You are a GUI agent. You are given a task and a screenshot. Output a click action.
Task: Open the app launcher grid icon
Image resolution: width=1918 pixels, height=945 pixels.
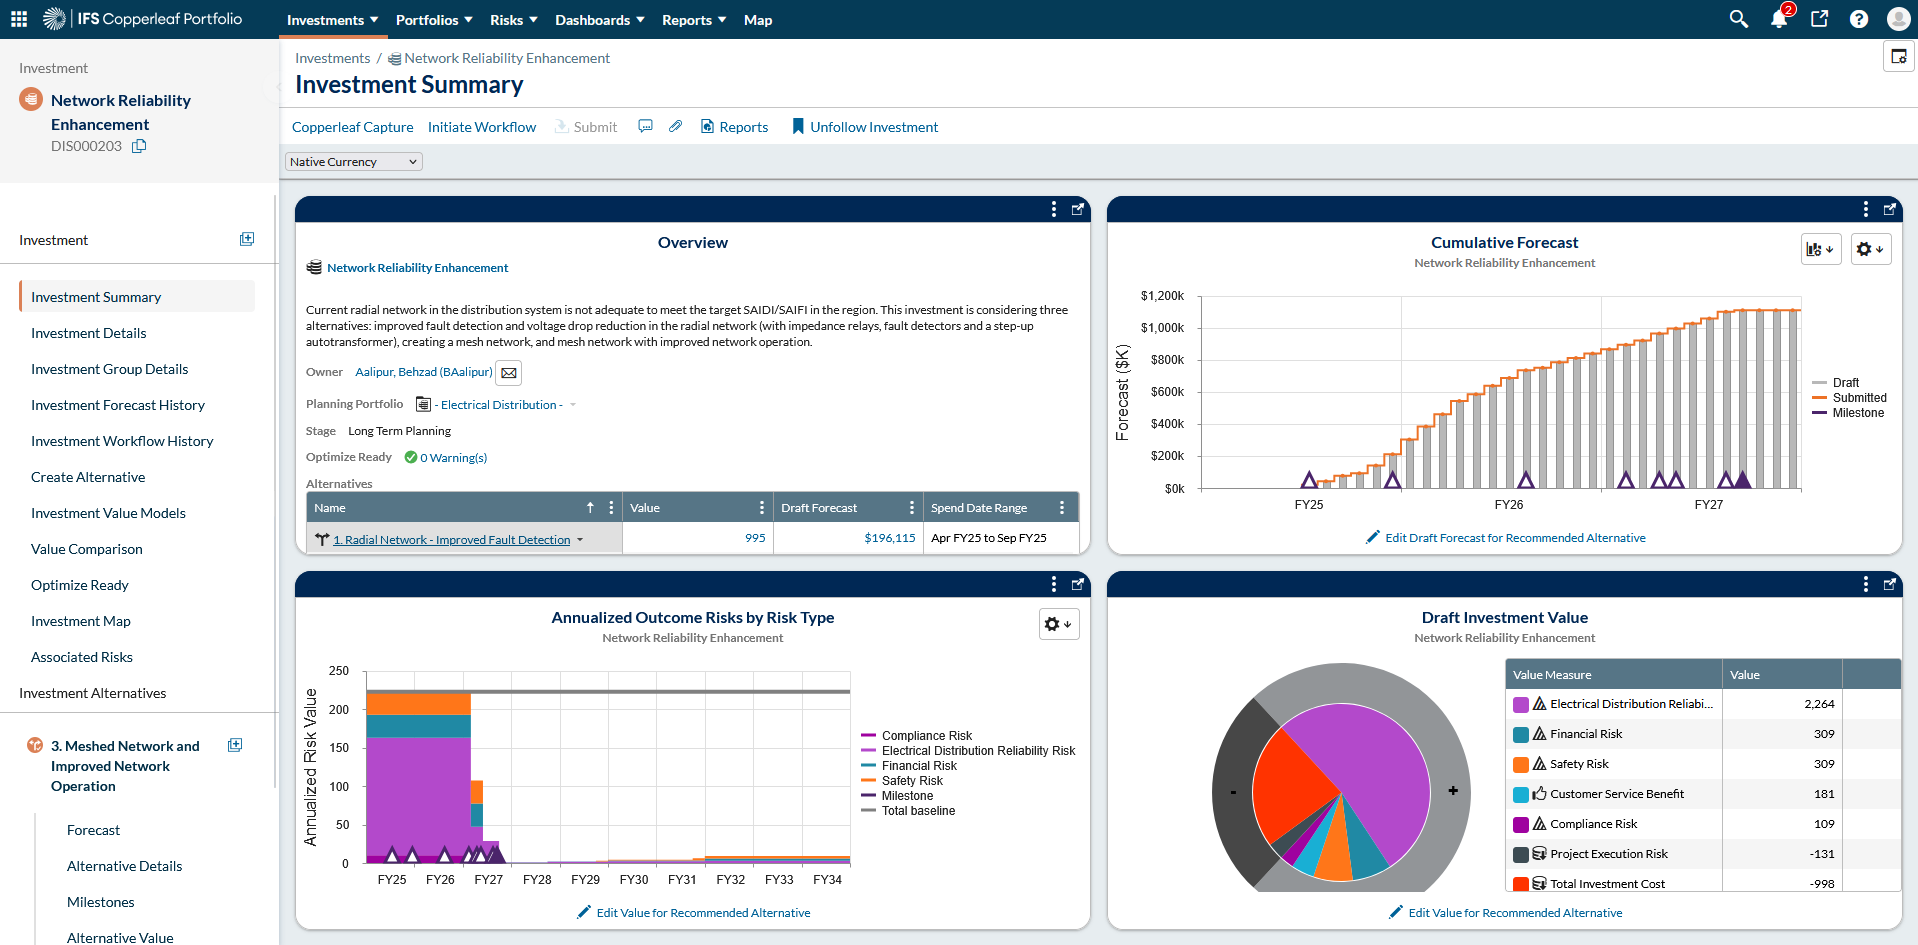pyautogui.click(x=19, y=19)
